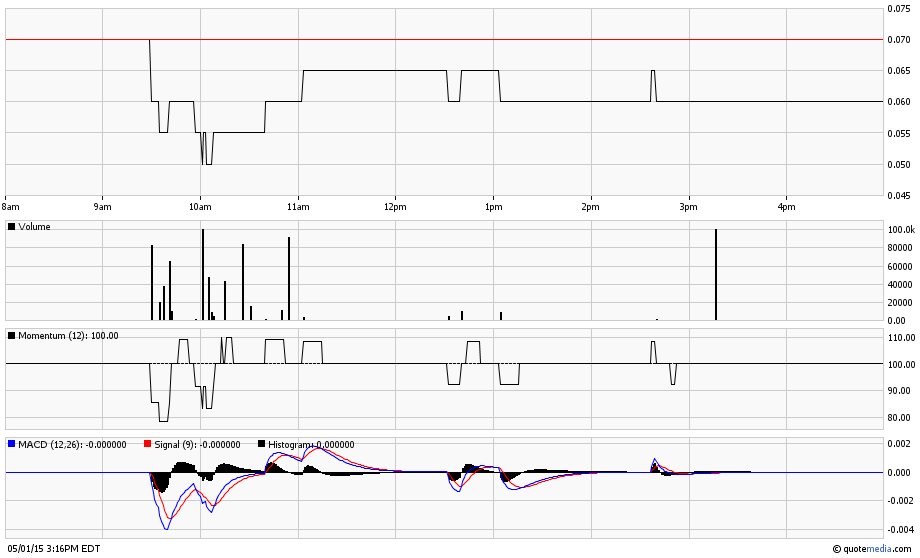Click the 'Volume' legend label
The height and width of the screenshot is (558, 920).
(x=34, y=226)
